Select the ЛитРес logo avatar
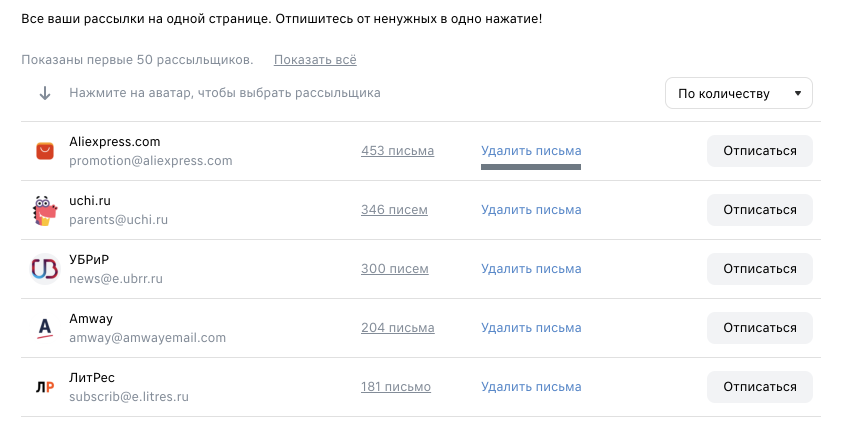841x425 pixels. pyautogui.click(x=45, y=387)
